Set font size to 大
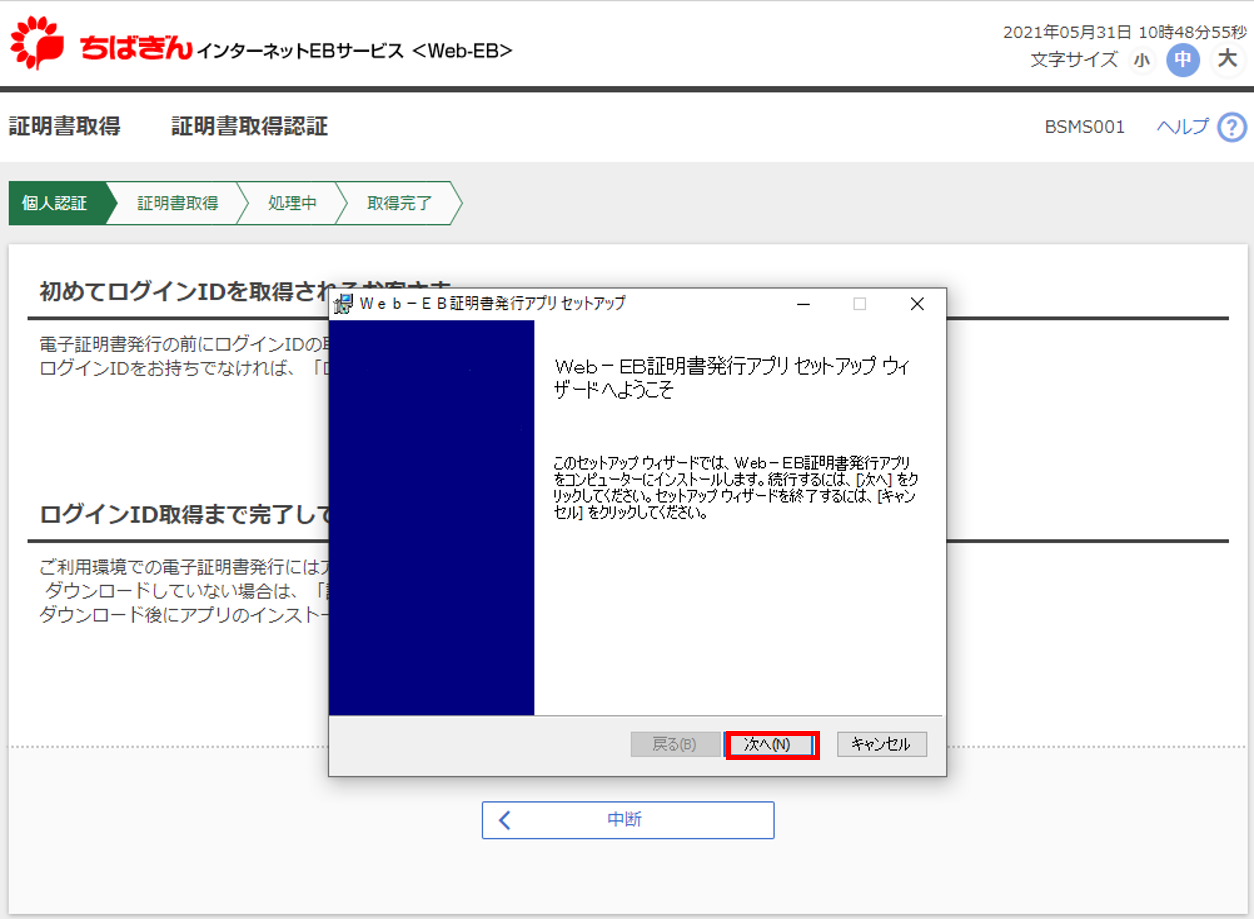 pos(1227,59)
